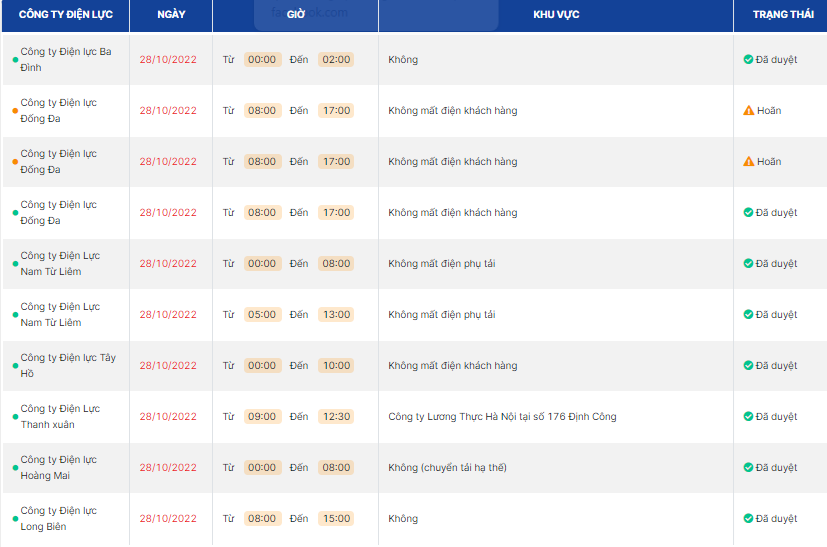Click date 28/10/2022 in Thanh xuân row
This screenshot has width=827, height=547.
[168, 416]
